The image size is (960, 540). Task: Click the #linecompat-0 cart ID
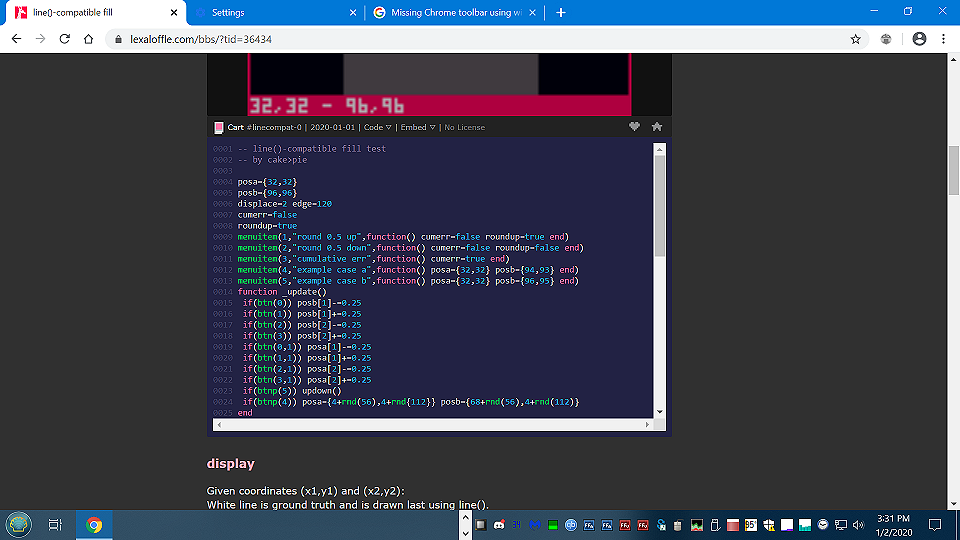click(274, 127)
